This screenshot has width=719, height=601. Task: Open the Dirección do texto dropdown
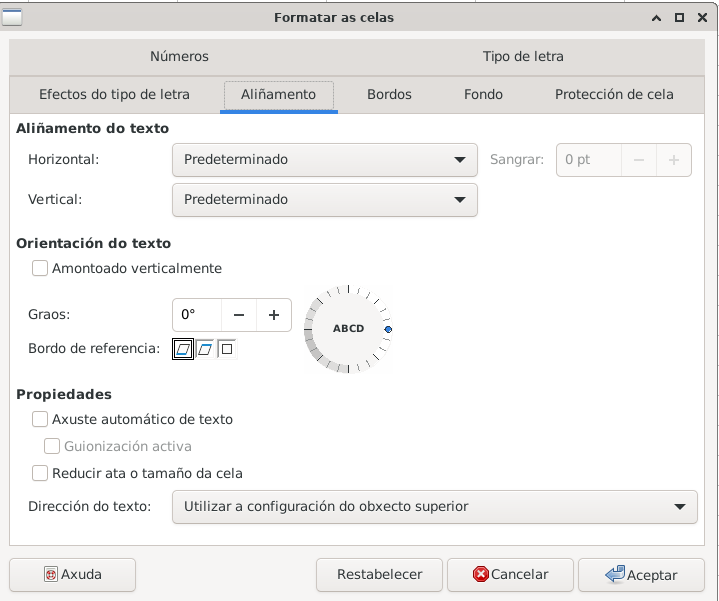435,507
